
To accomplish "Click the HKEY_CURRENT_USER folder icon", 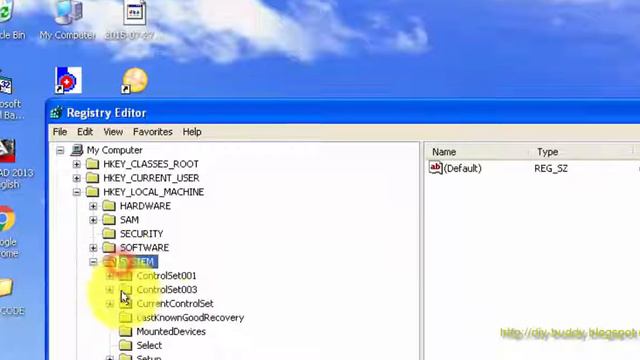I will coord(93,178).
